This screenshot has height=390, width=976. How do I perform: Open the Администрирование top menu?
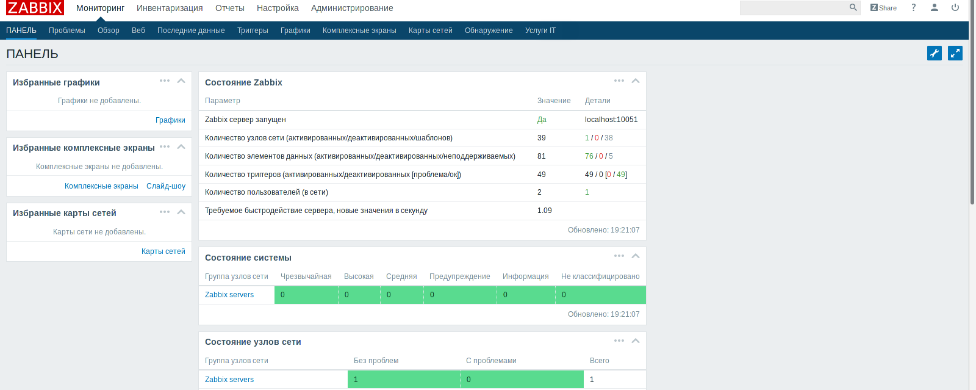pos(352,8)
